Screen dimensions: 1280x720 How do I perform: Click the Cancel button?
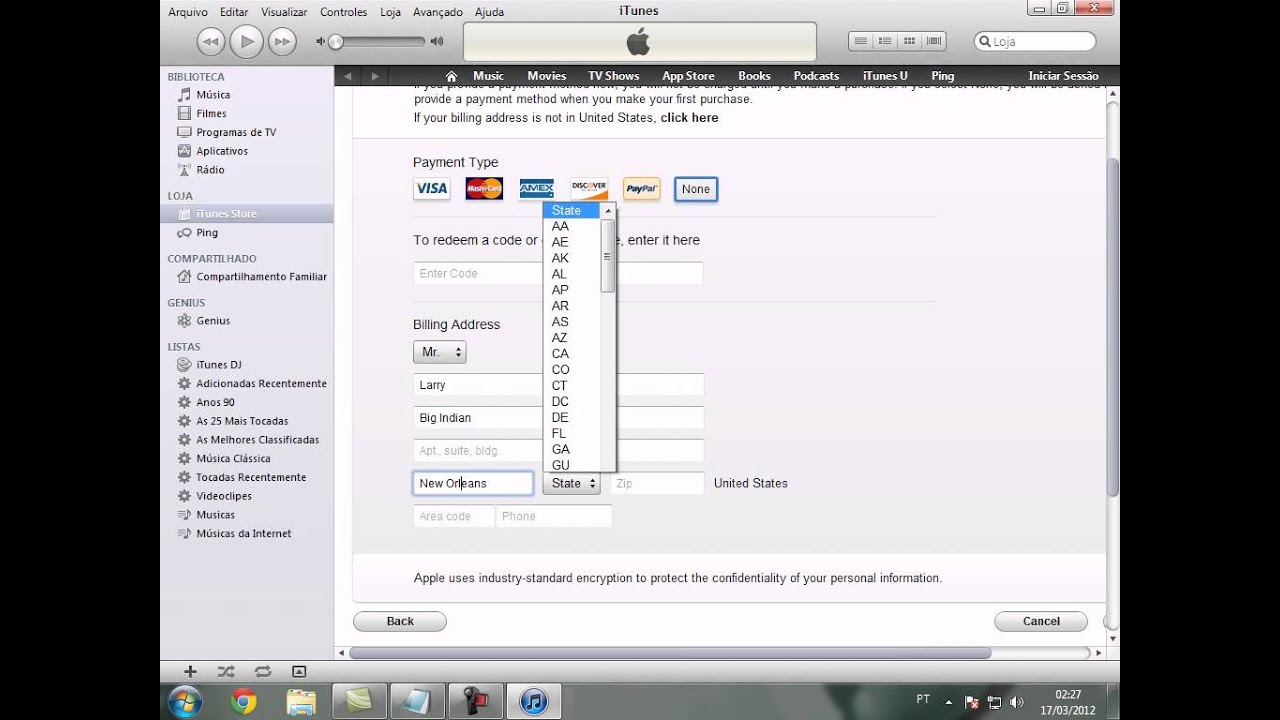(1041, 621)
